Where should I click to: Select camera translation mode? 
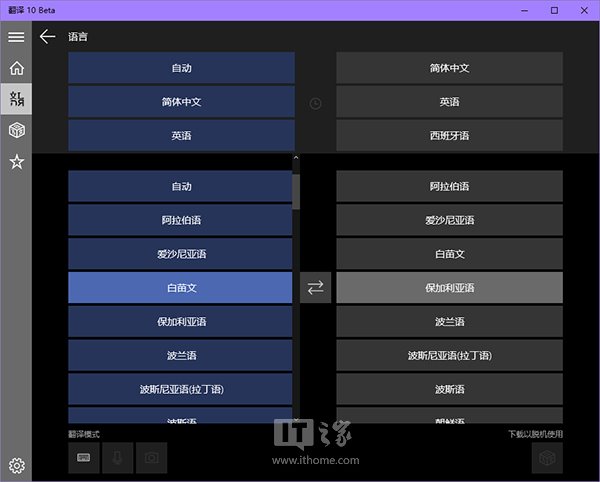(152, 458)
